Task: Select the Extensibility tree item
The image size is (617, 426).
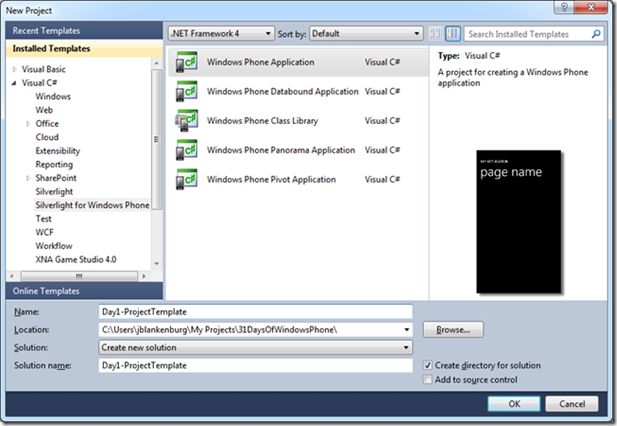Action: pyautogui.click(x=58, y=151)
